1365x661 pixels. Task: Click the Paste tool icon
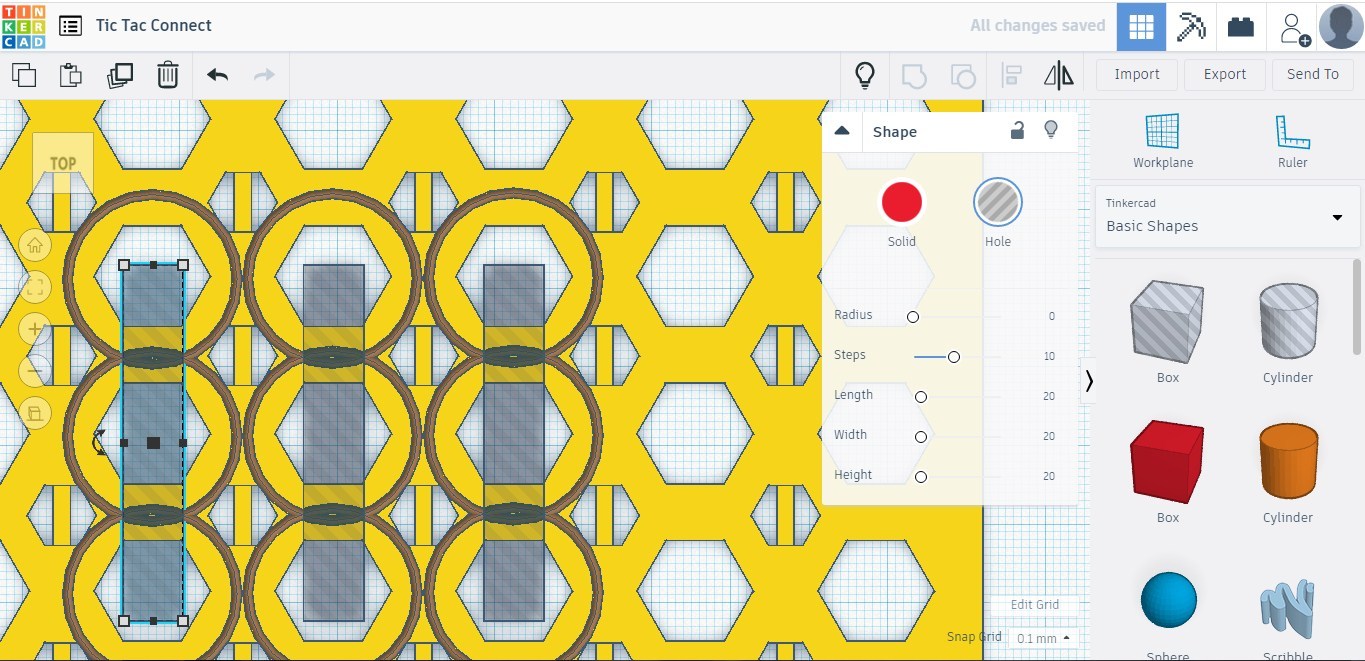click(x=70, y=75)
